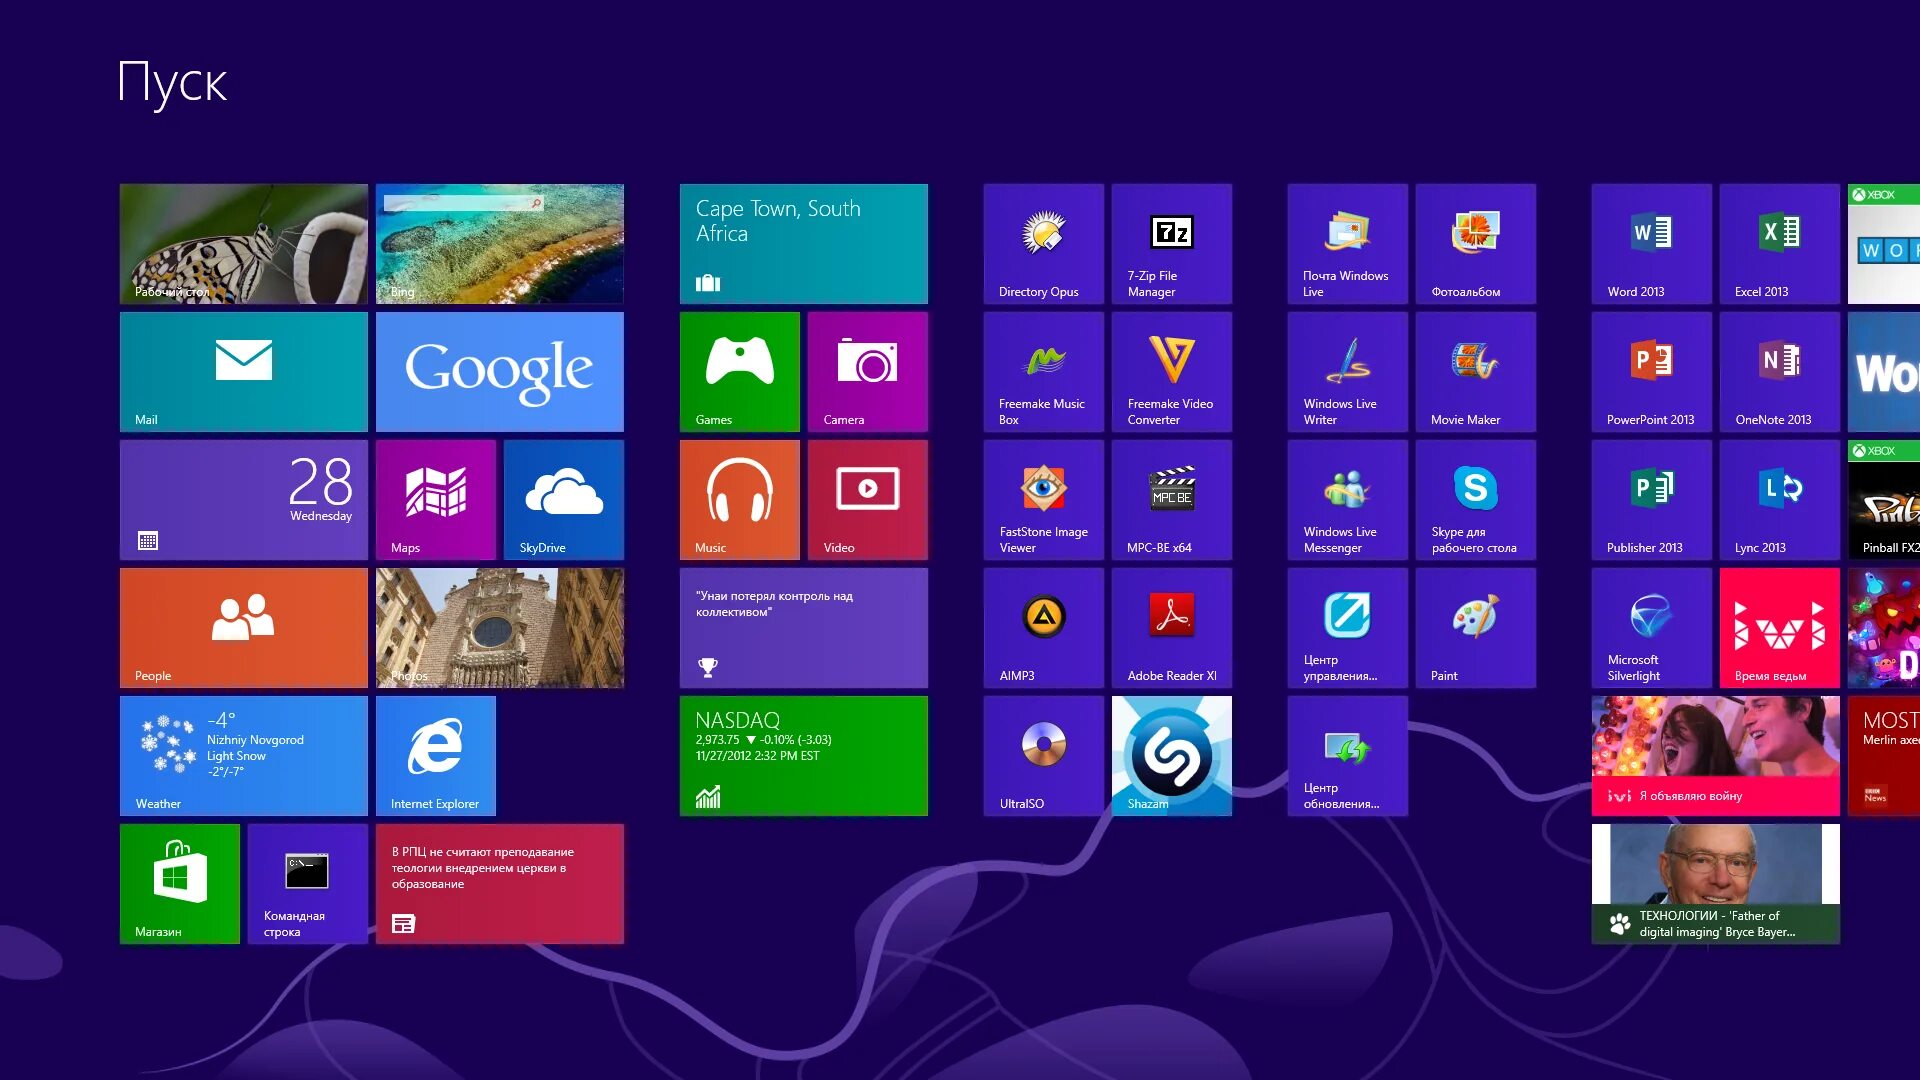Open MPC-BE x64 player tile
This screenshot has width=1920, height=1080.
[1171, 500]
